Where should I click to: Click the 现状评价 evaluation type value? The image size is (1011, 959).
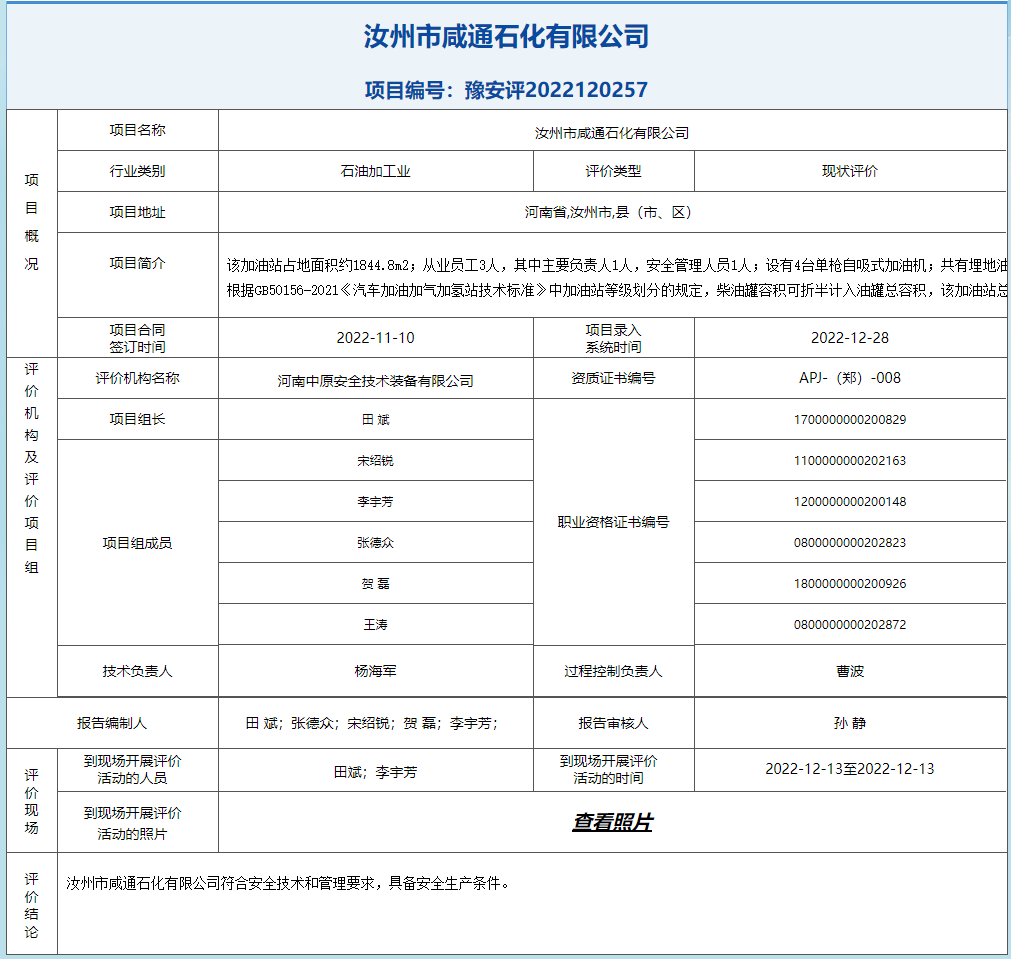coord(850,171)
